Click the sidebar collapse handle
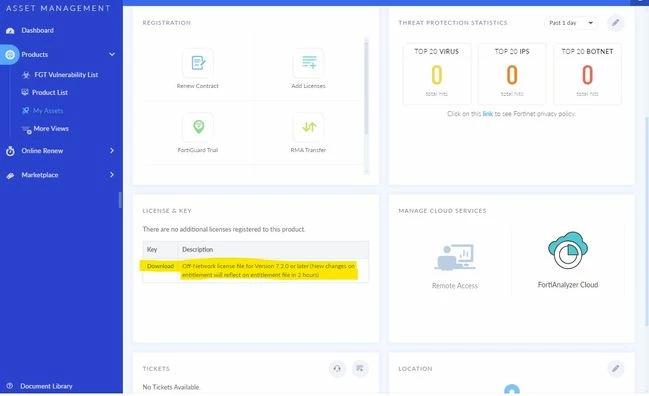Image resolution: width=649 pixels, height=396 pixels. pyautogui.click(x=120, y=200)
